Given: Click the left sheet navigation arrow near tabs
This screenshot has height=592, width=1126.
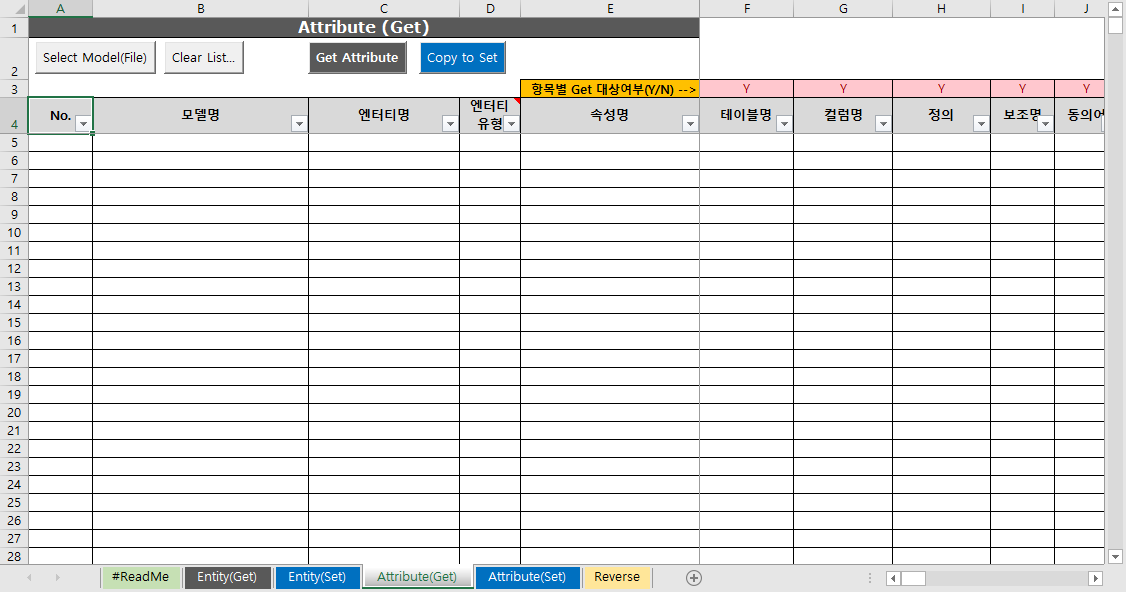Looking at the screenshot, I should 32,577.
